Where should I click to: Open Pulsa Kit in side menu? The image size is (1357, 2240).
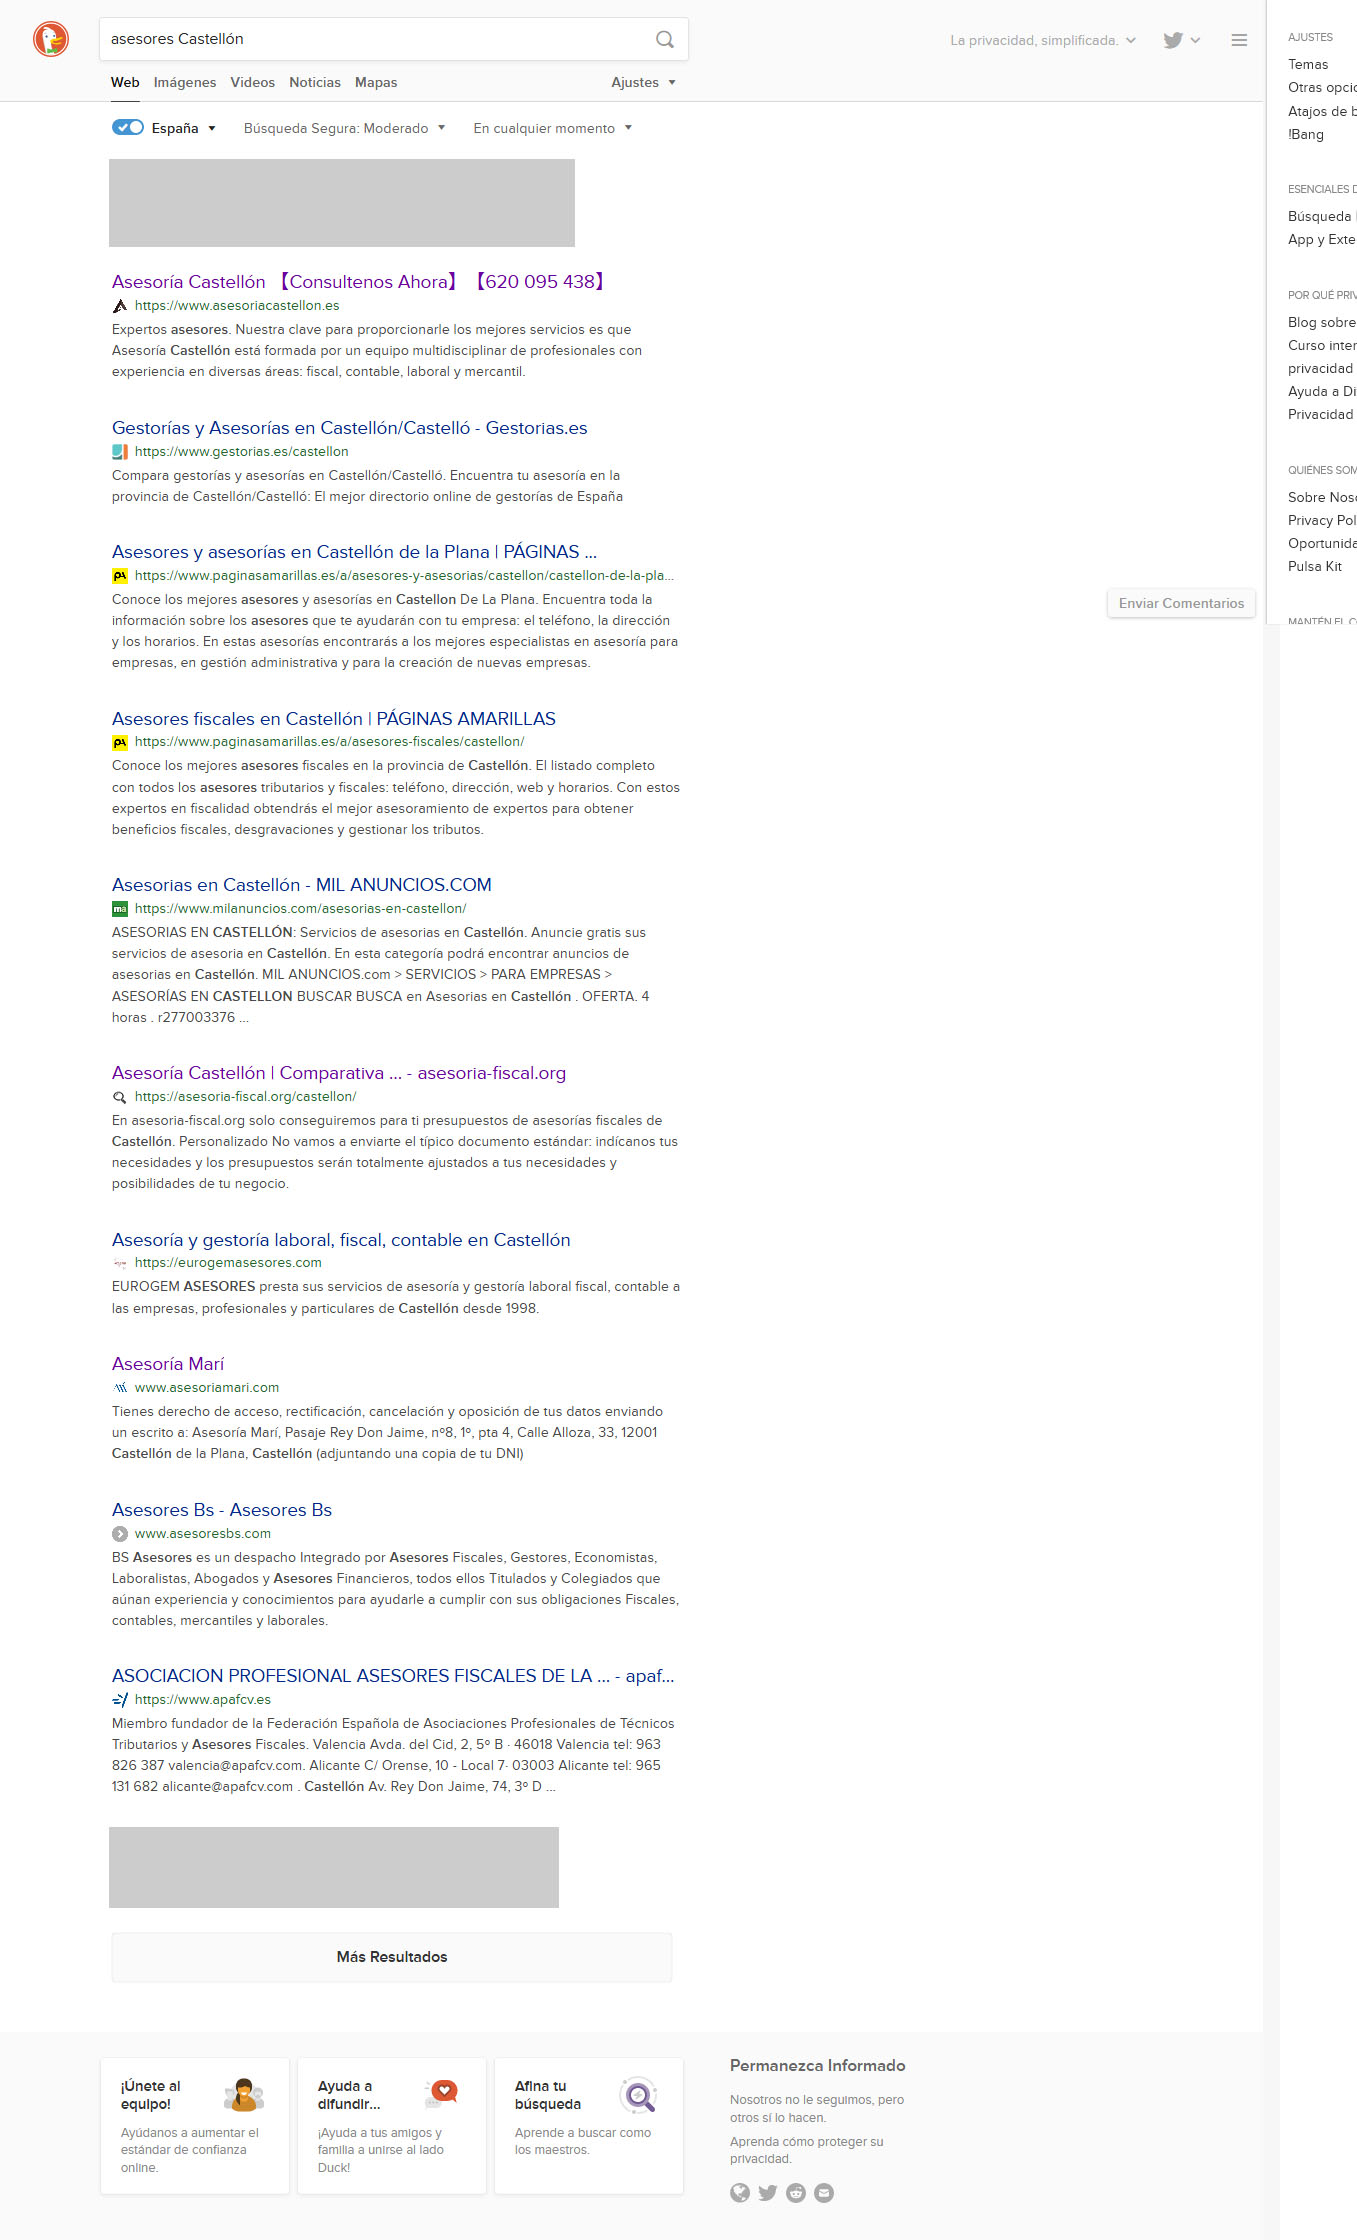pyautogui.click(x=1315, y=566)
